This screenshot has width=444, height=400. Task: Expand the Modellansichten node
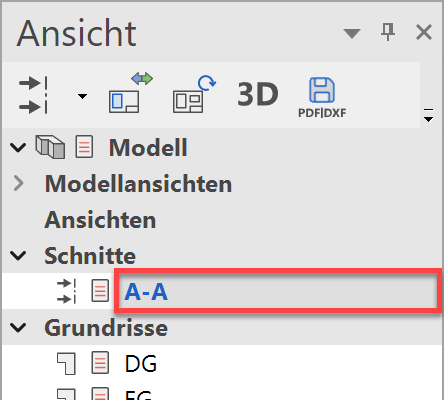tap(19, 183)
